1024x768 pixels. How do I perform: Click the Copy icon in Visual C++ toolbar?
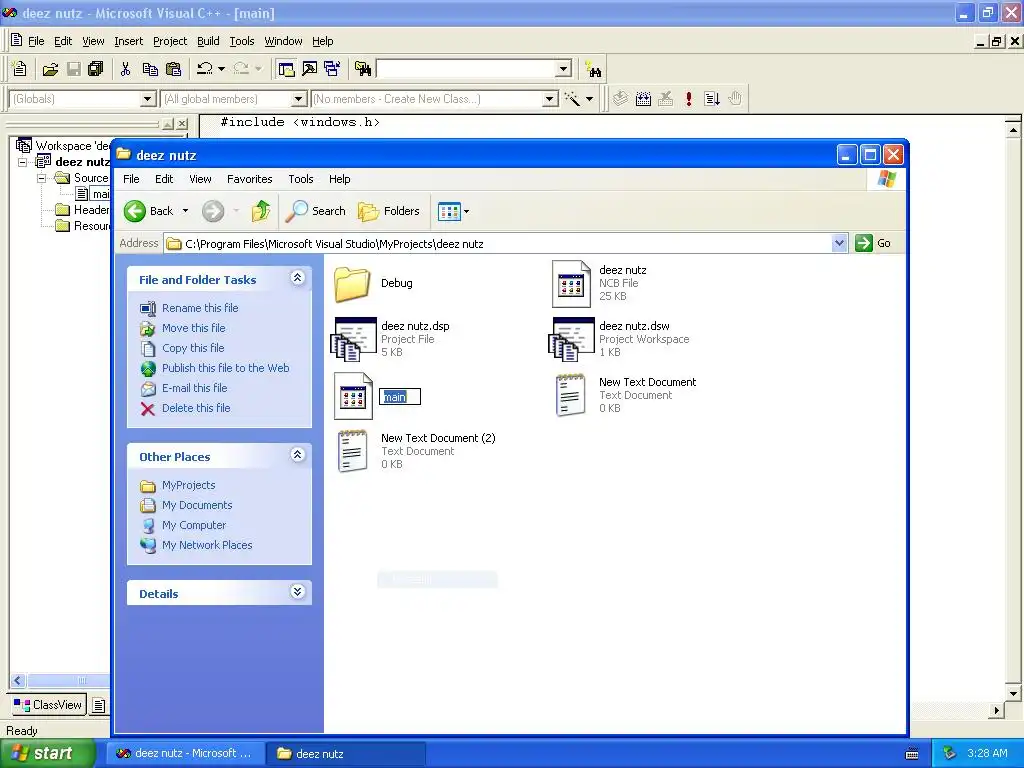click(x=150, y=69)
